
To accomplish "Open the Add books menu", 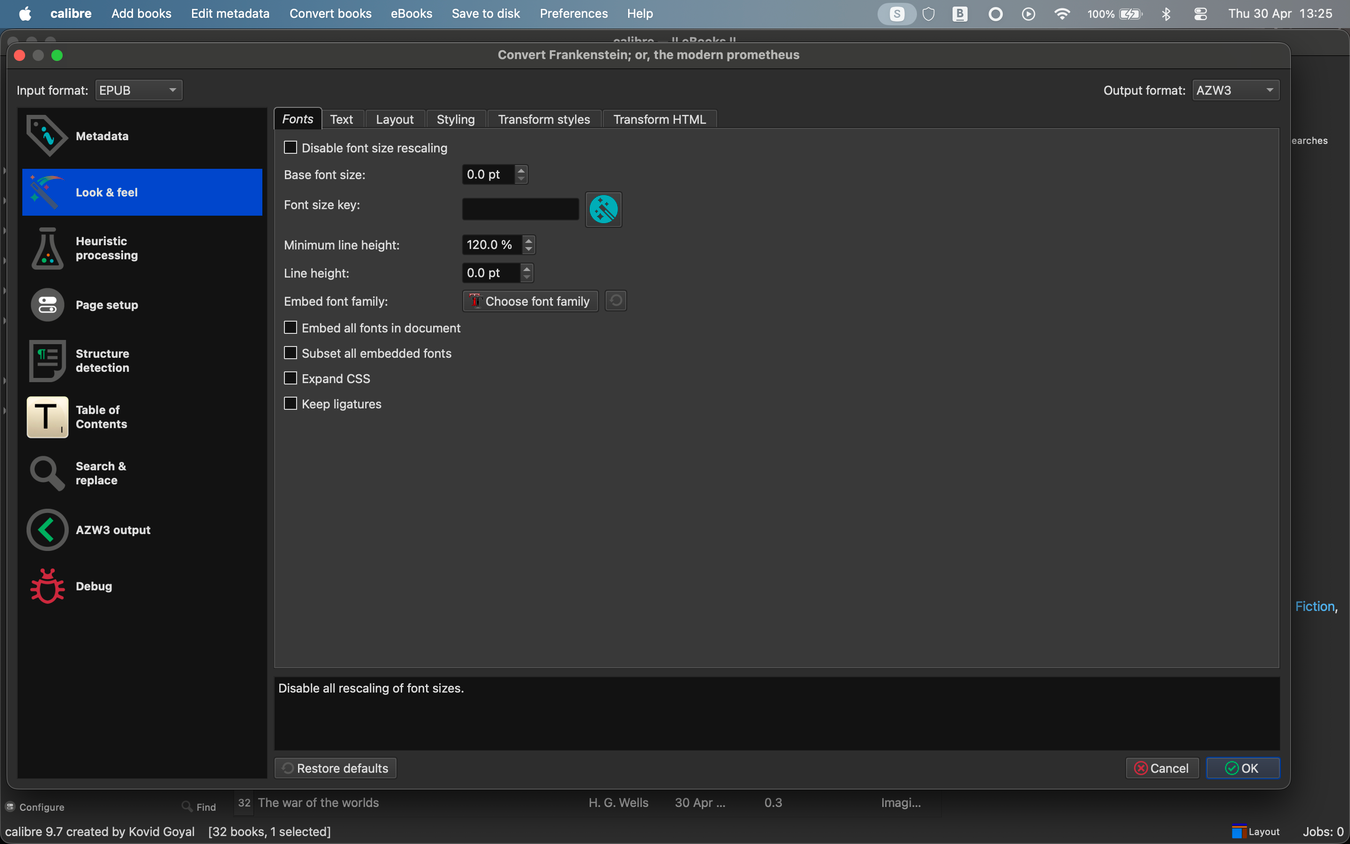I will (141, 13).
